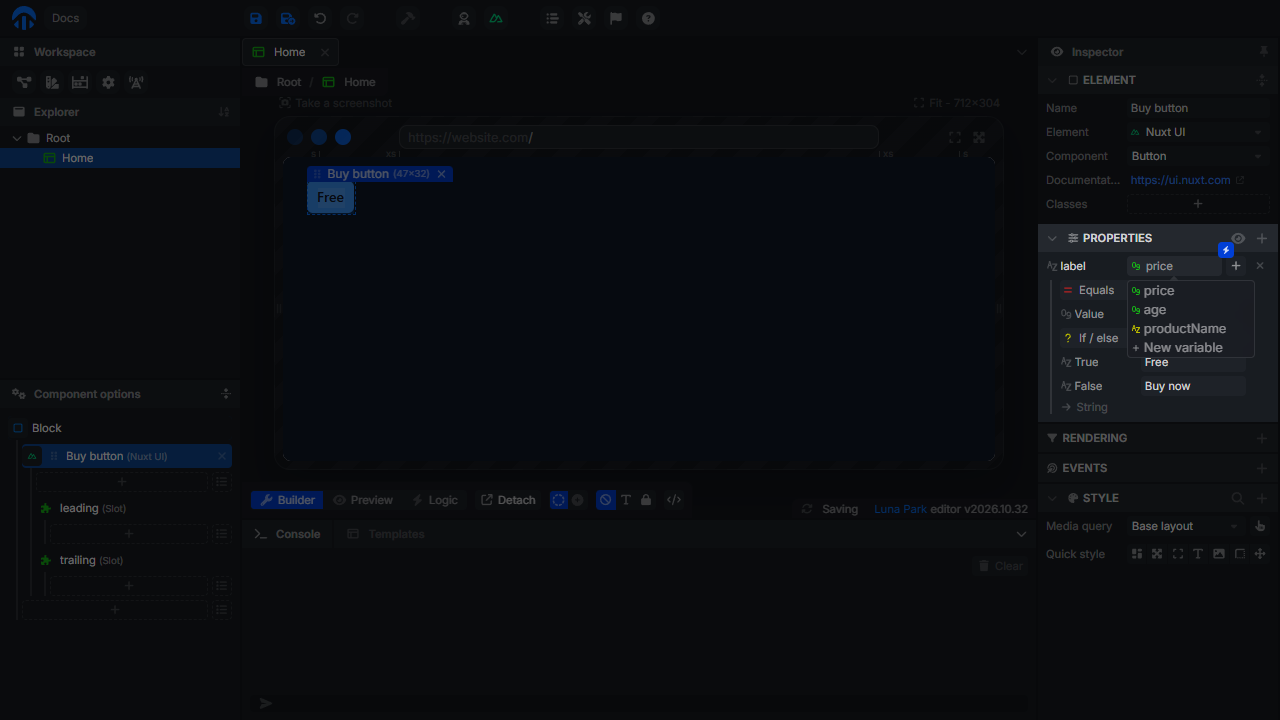
Task: Toggle the eye icon in Properties header
Action: pos(1238,238)
